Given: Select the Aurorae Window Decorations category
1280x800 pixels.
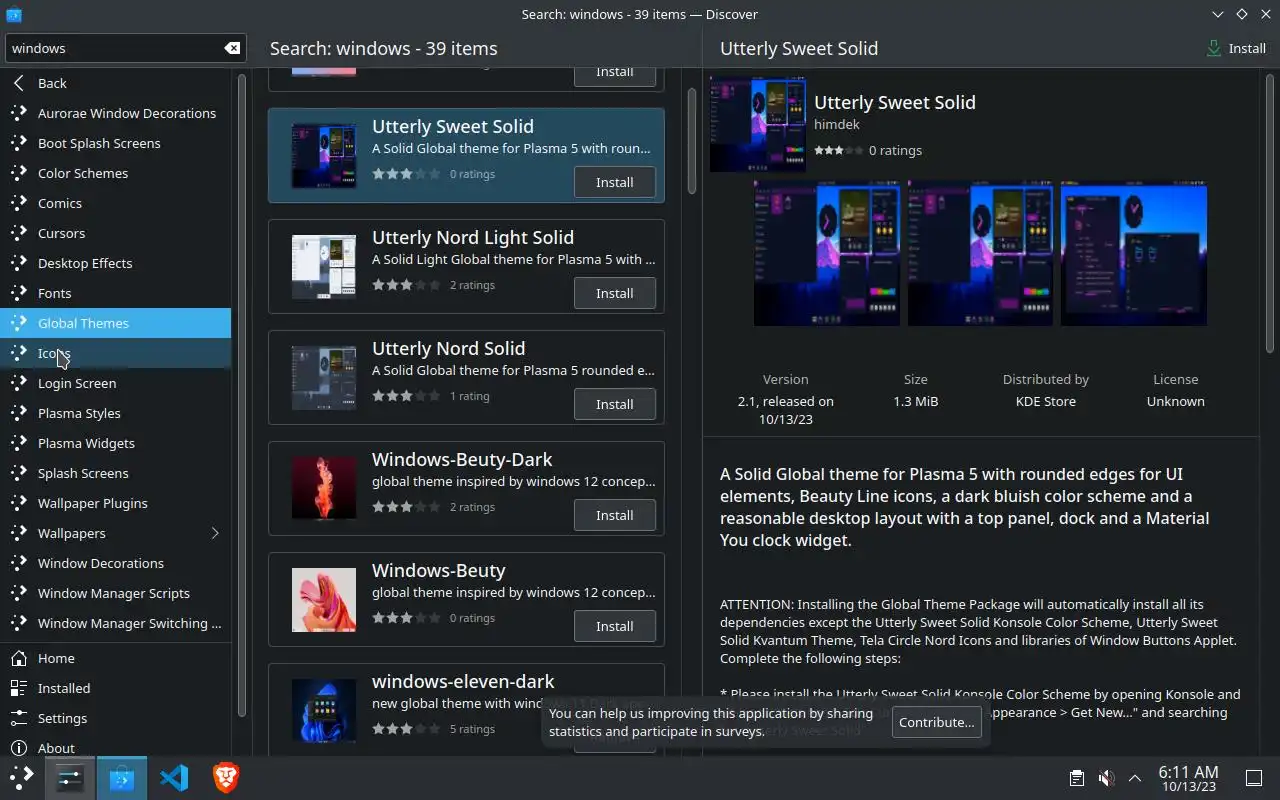Looking at the screenshot, I should pyautogui.click(x=115, y=113).
